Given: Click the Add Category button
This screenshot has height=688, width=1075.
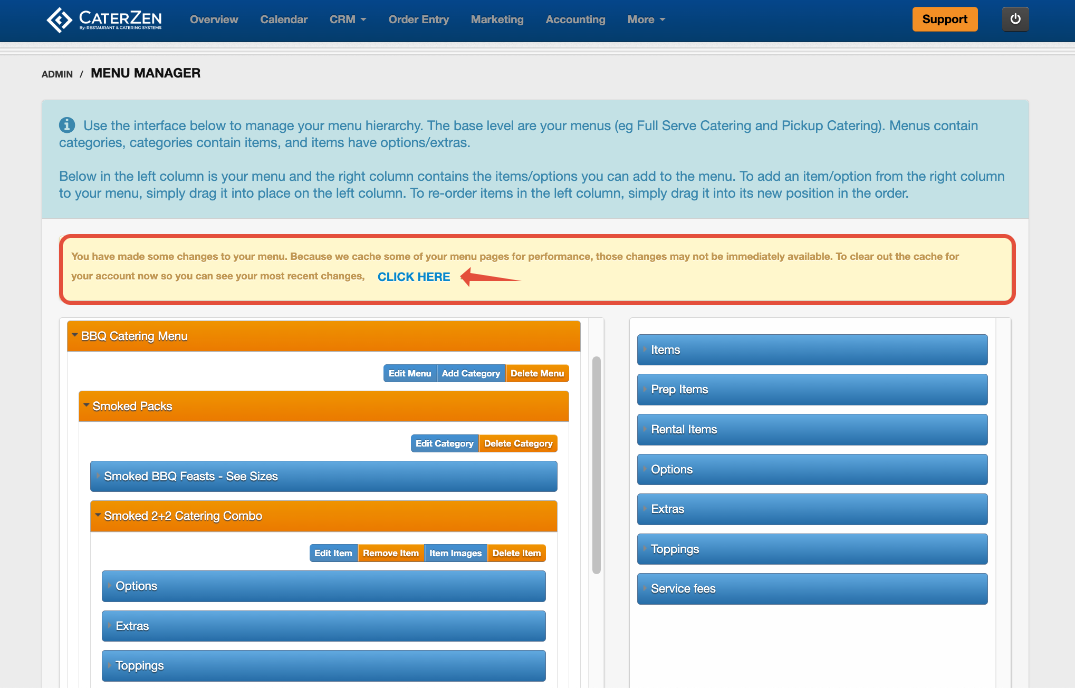Looking at the screenshot, I should tap(471, 373).
